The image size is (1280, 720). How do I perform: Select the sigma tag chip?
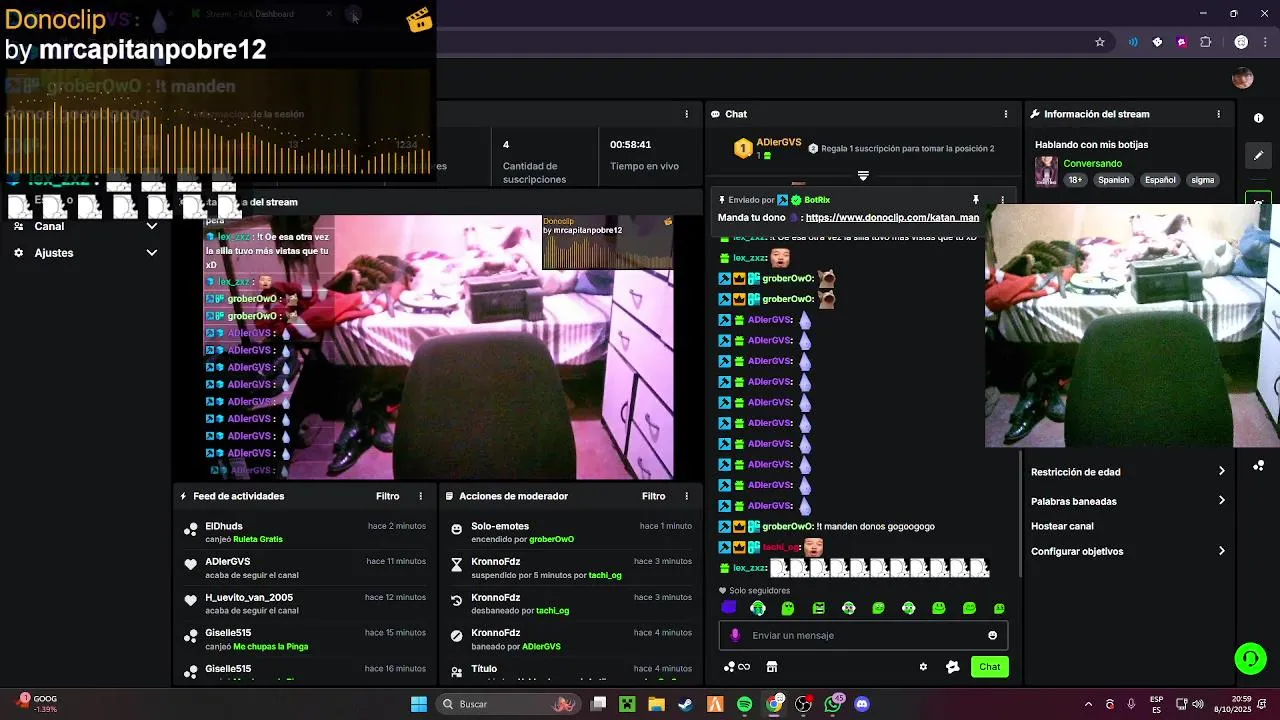1203,180
